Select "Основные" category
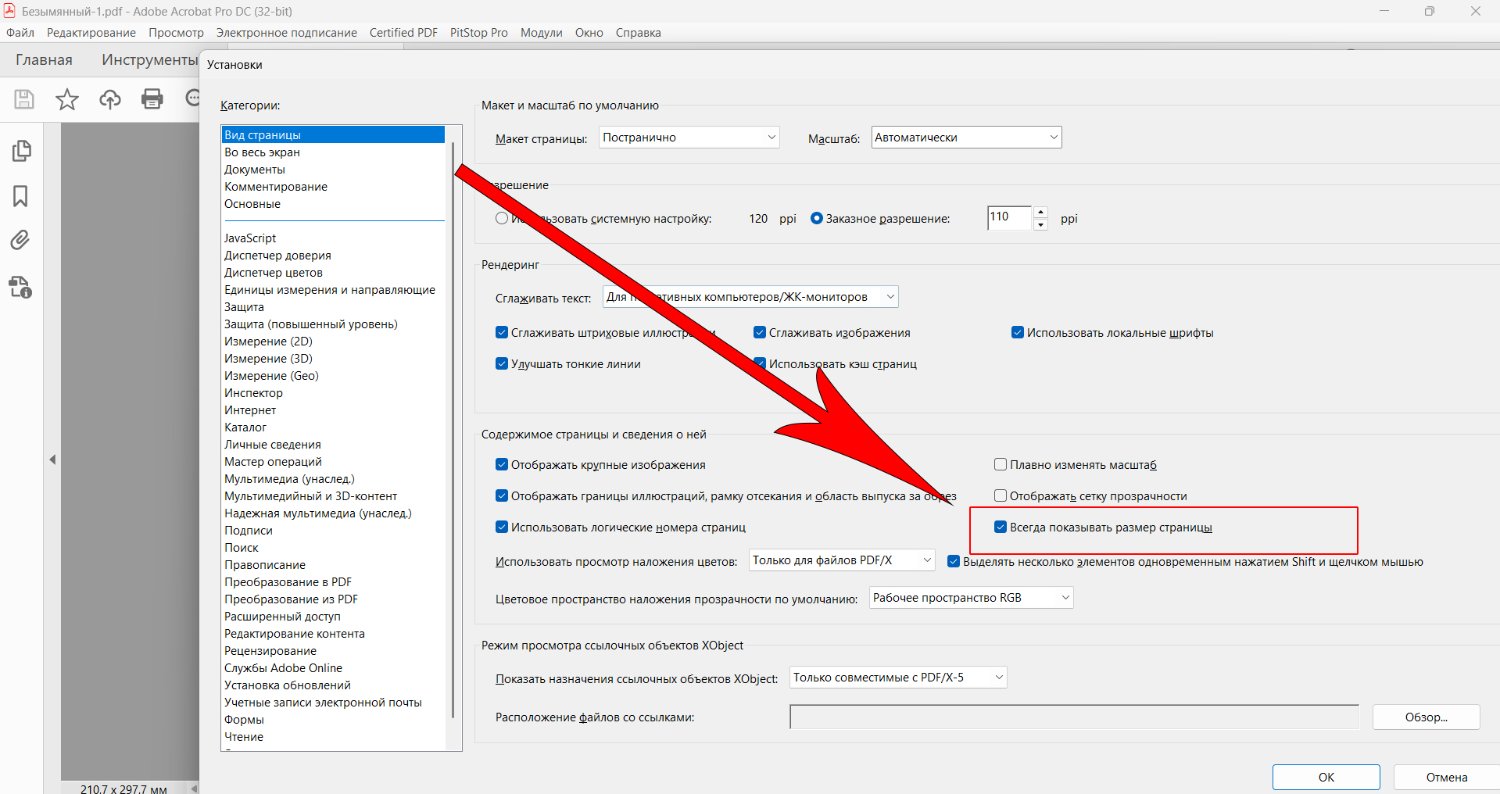1500x794 pixels. [x=334, y=204]
